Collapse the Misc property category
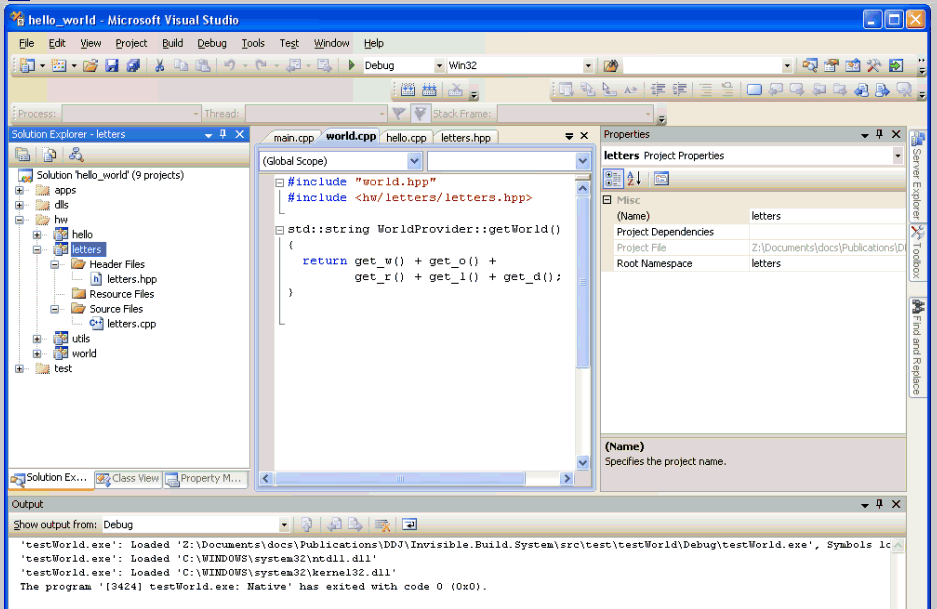The width and height of the screenshot is (937, 609). click(607, 200)
